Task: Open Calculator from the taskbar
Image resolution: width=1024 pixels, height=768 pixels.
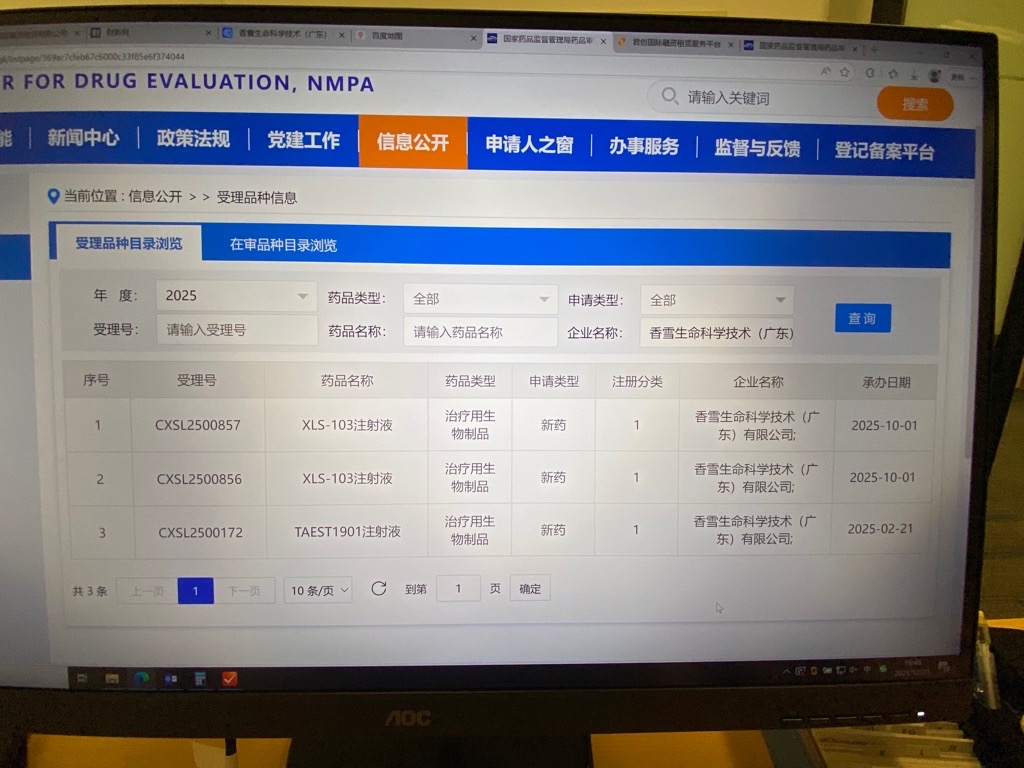Action: click(200, 679)
